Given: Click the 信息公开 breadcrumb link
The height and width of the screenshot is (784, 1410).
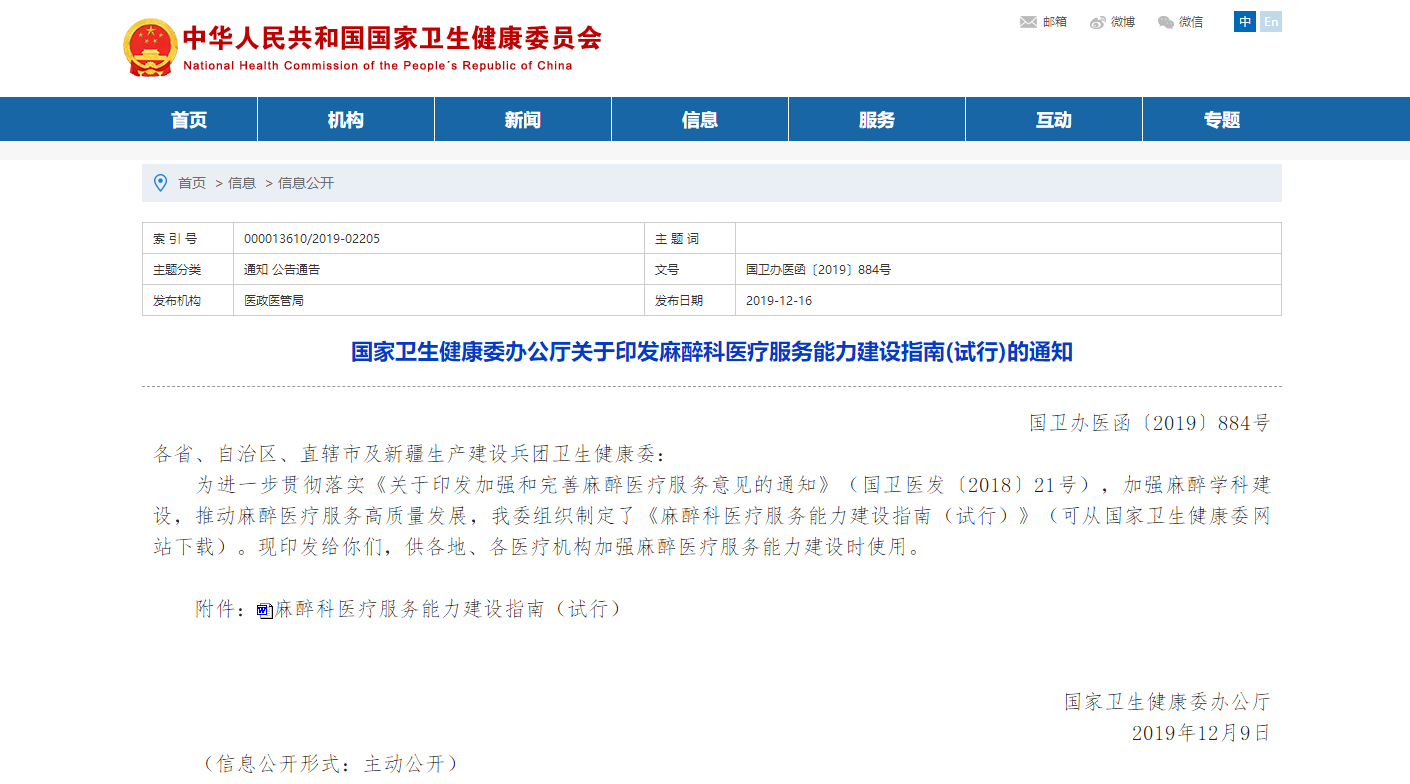Looking at the screenshot, I should point(306,183).
